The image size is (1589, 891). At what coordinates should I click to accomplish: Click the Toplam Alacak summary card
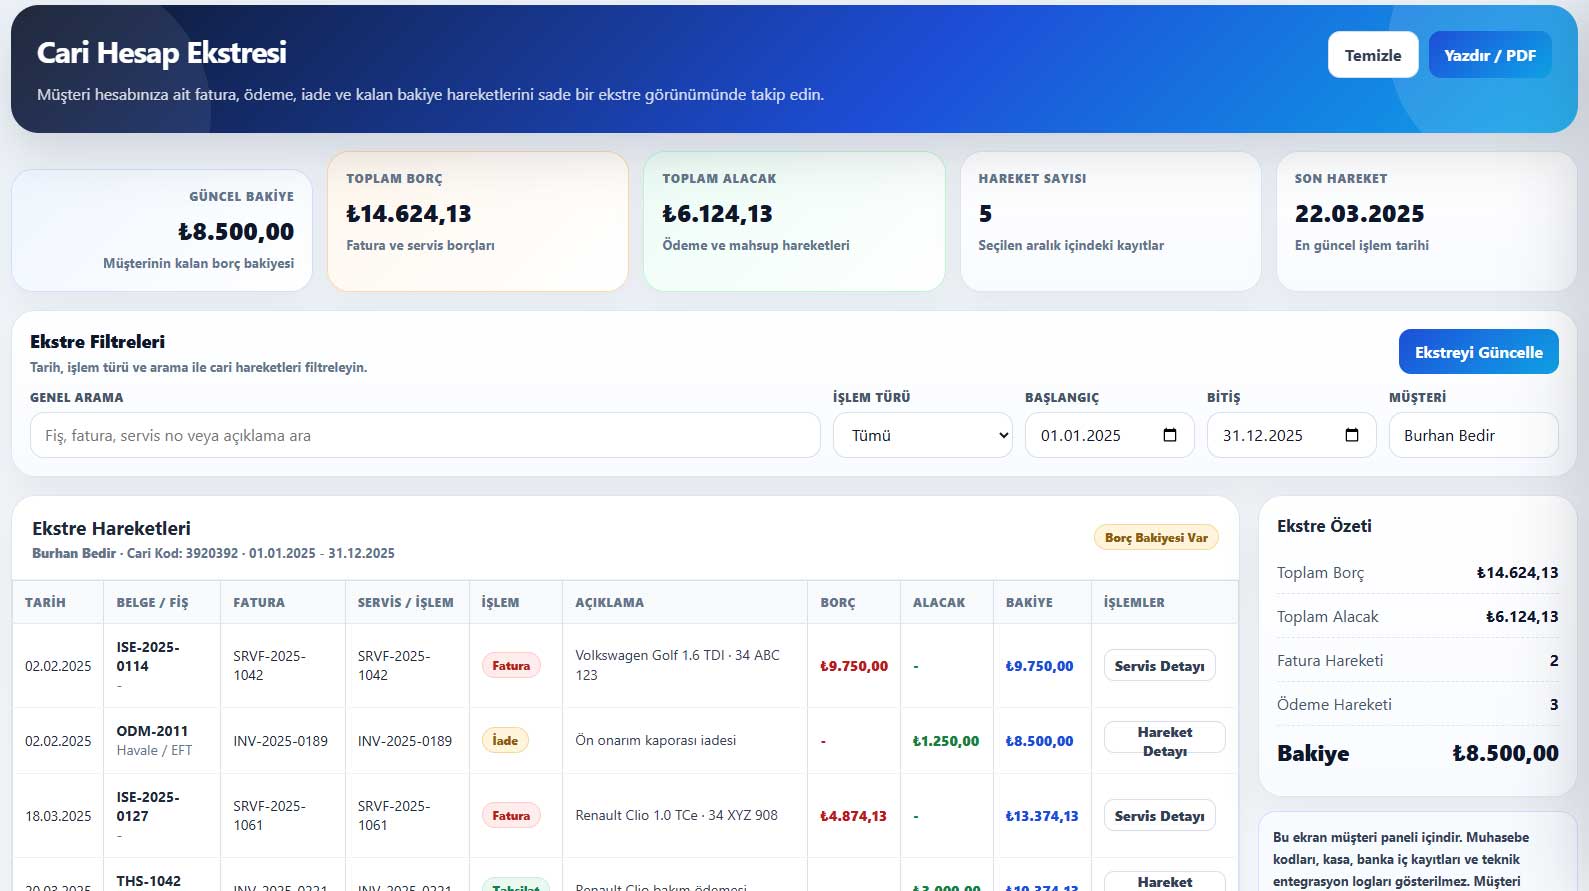coord(794,221)
